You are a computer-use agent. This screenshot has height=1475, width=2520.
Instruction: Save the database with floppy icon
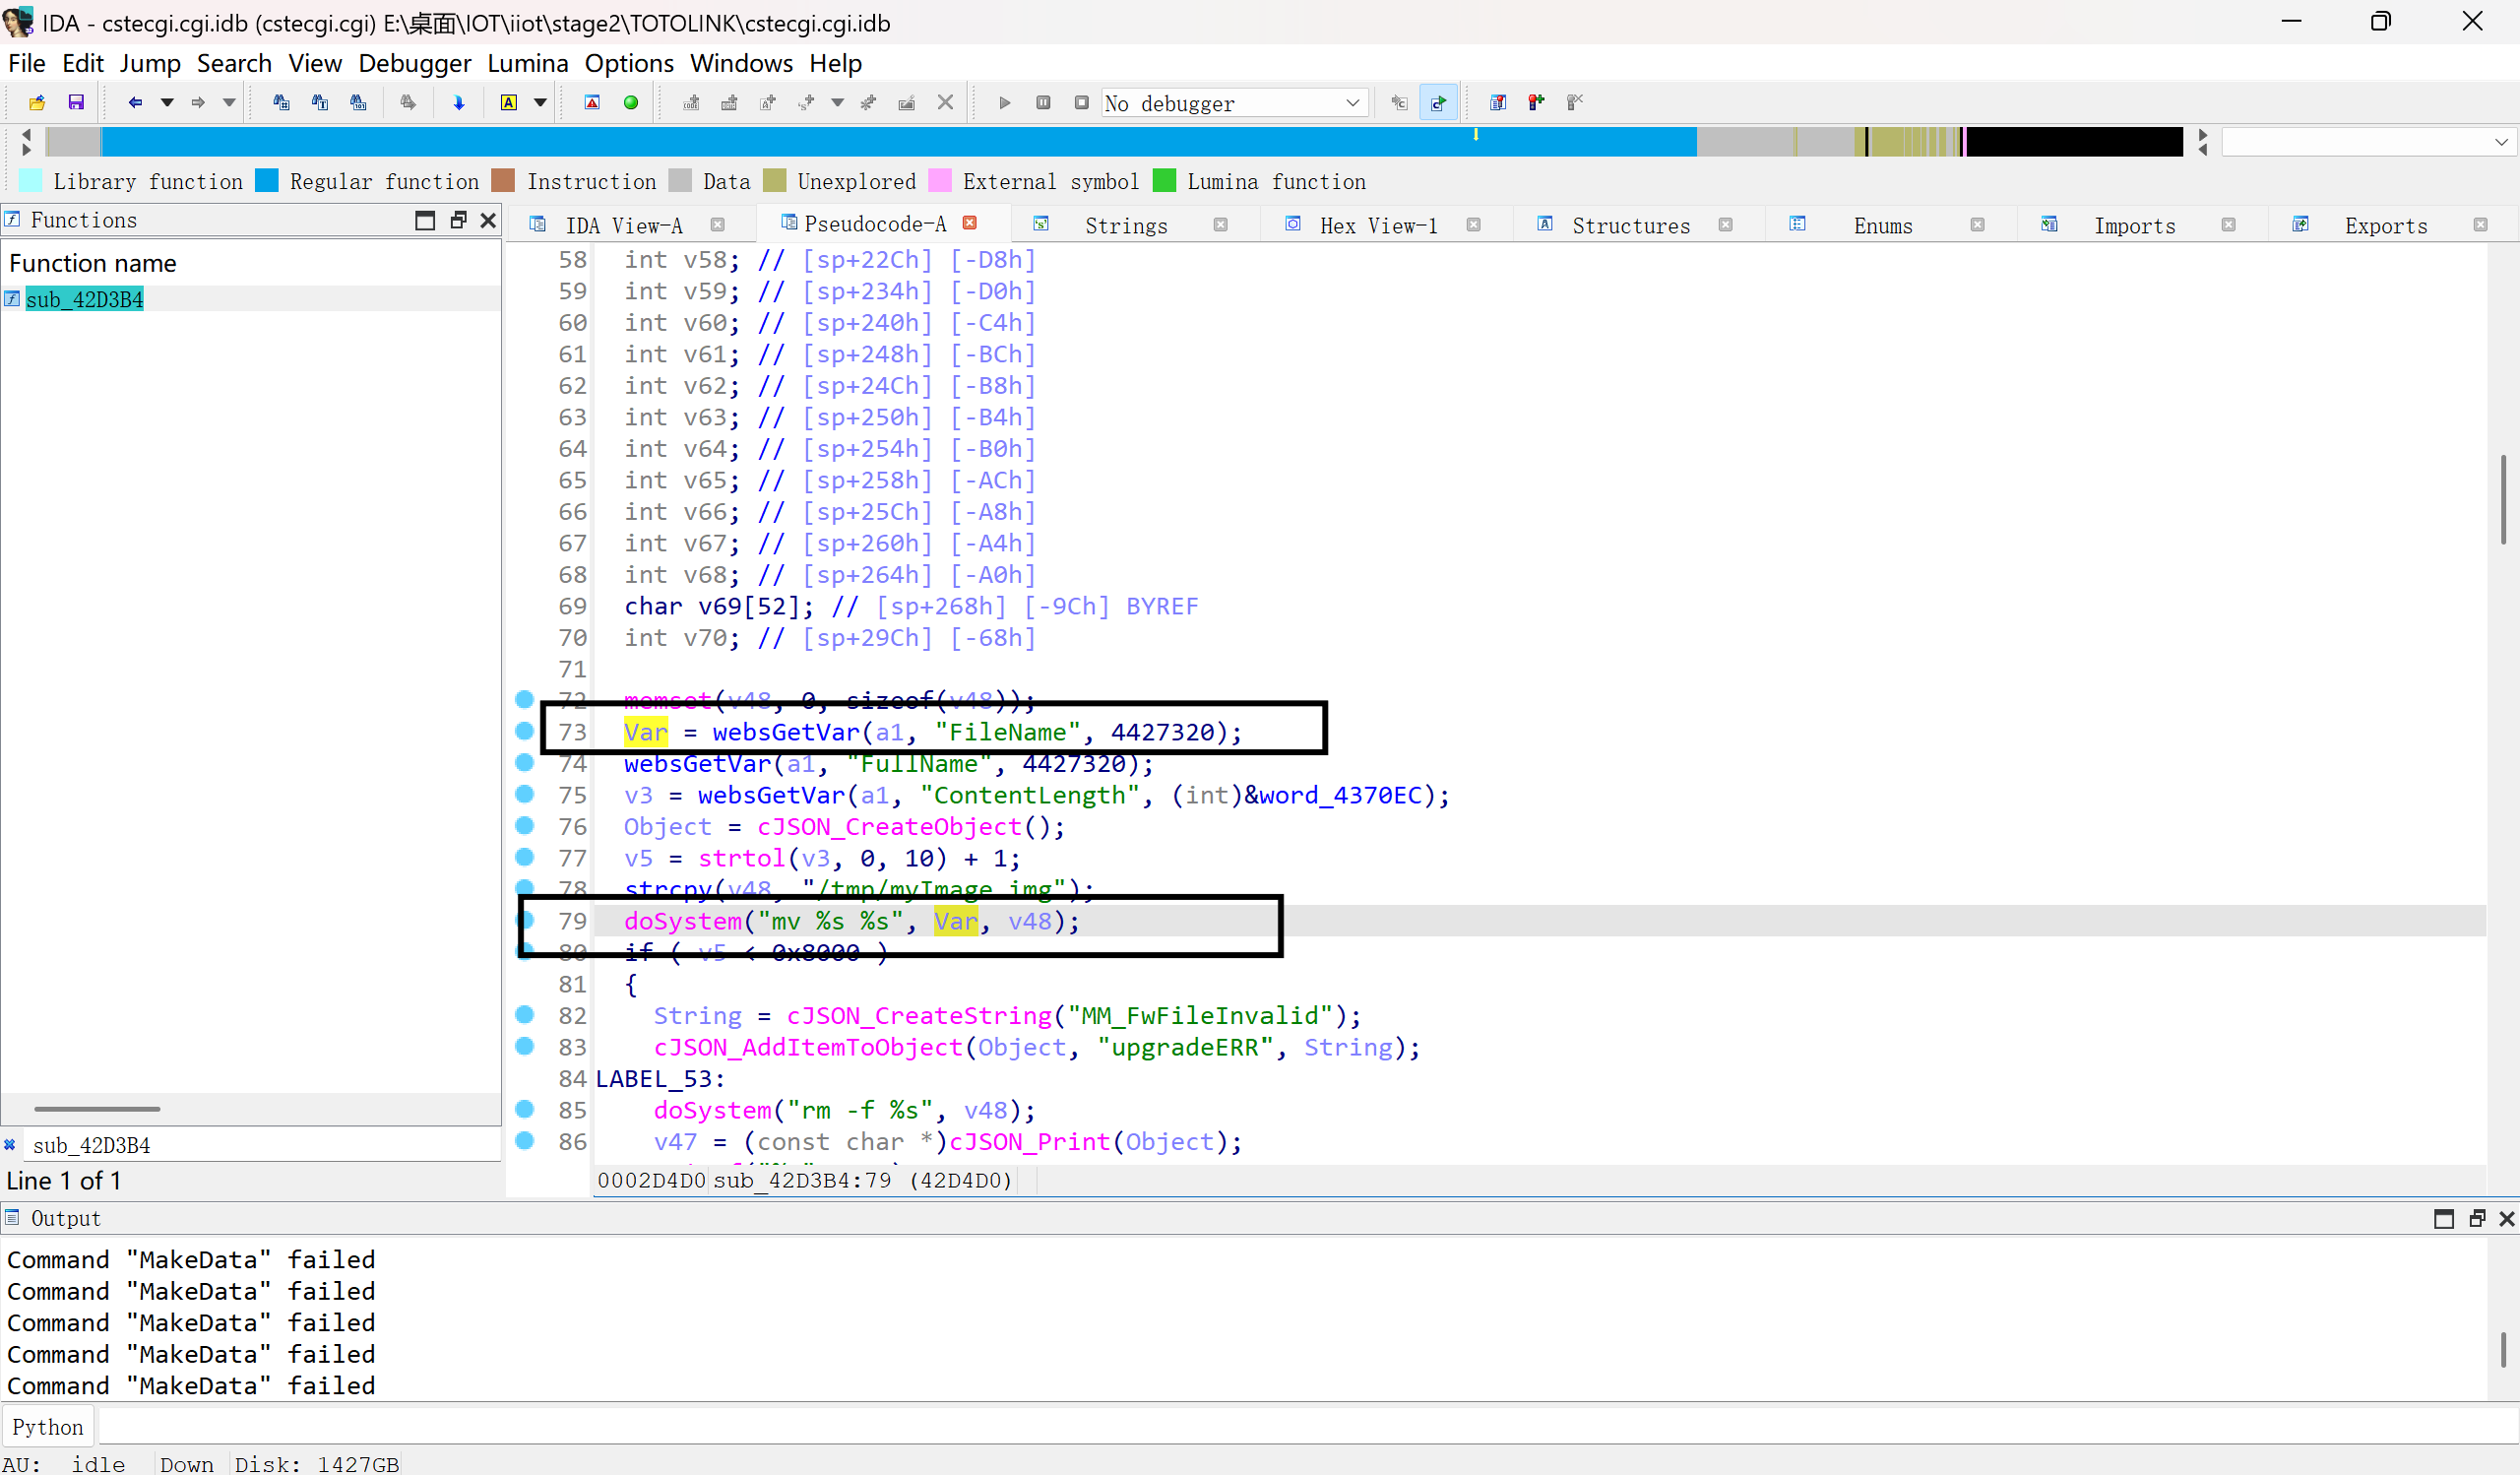tap(76, 102)
